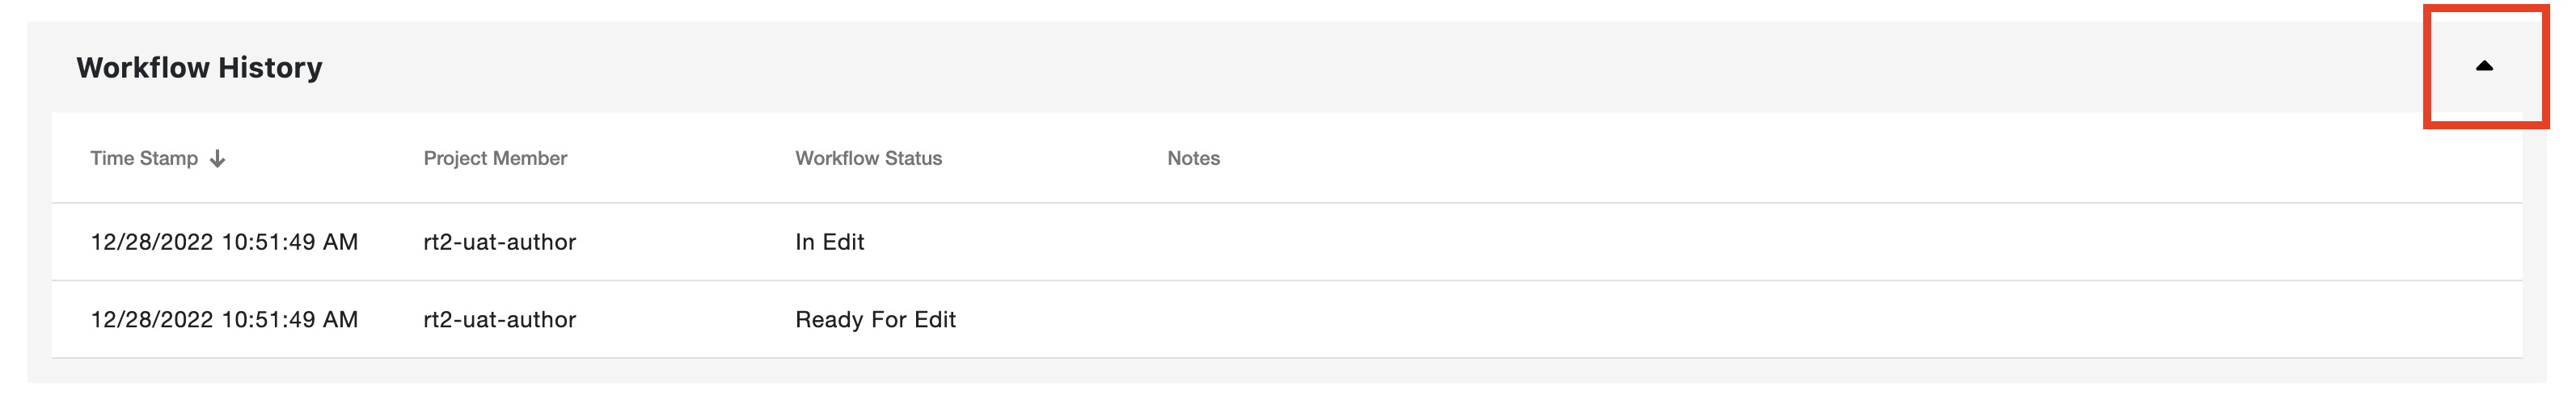Click the Project Member column header

point(495,158)
